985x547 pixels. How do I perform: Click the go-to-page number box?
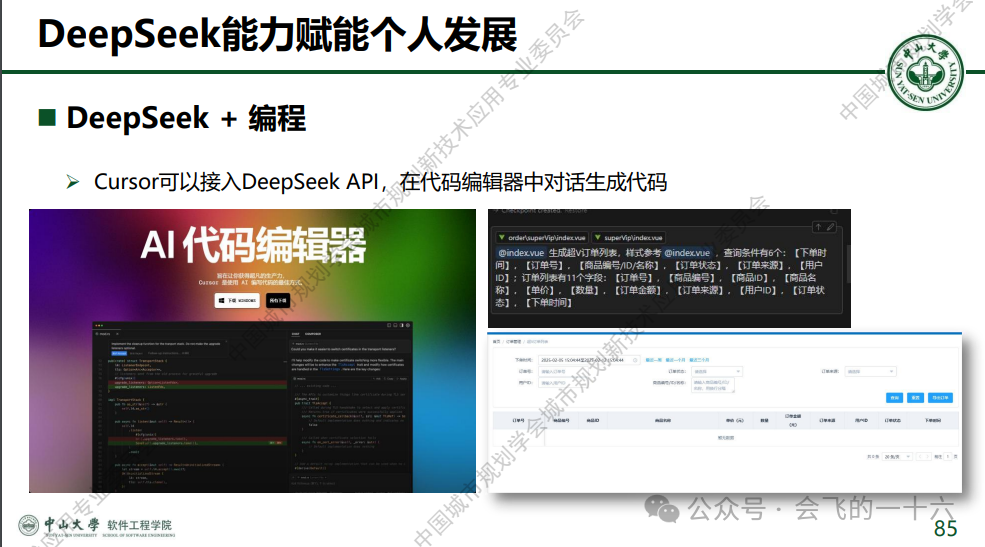coord(949,457)
